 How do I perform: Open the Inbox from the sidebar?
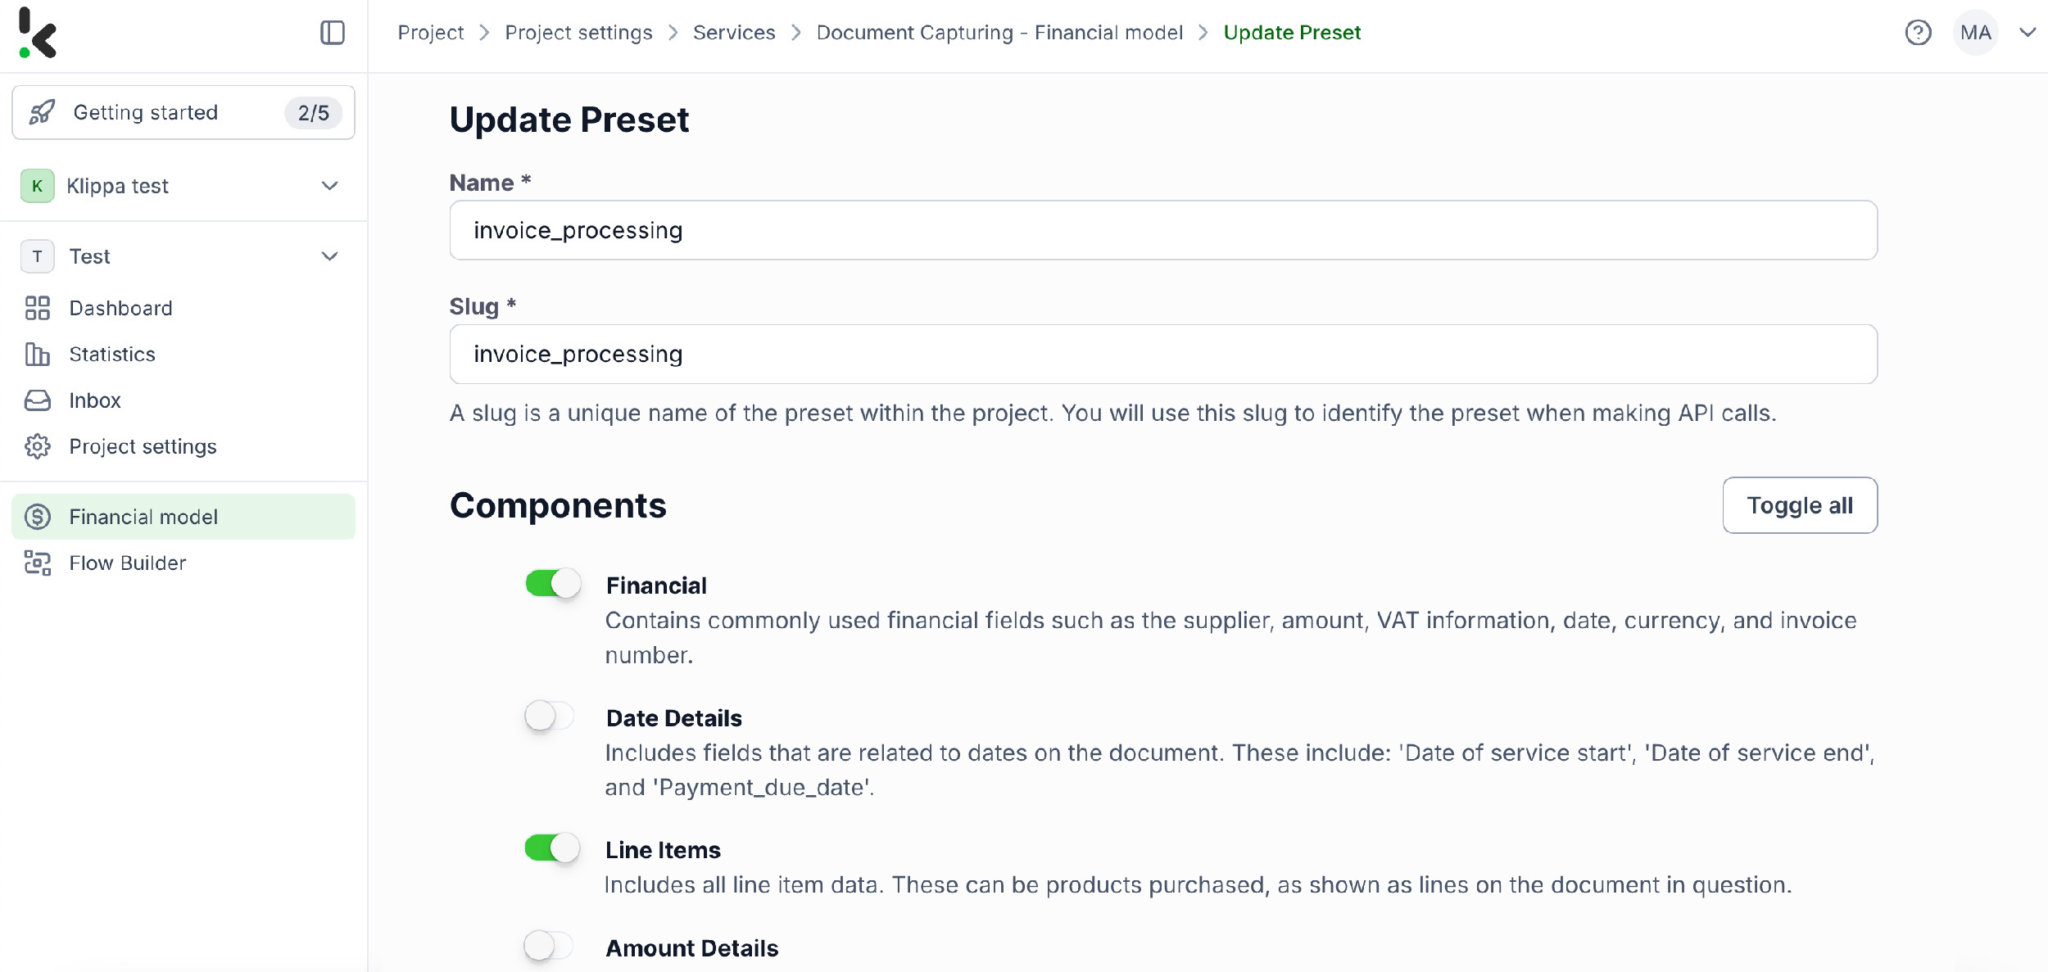click(95, 400)
